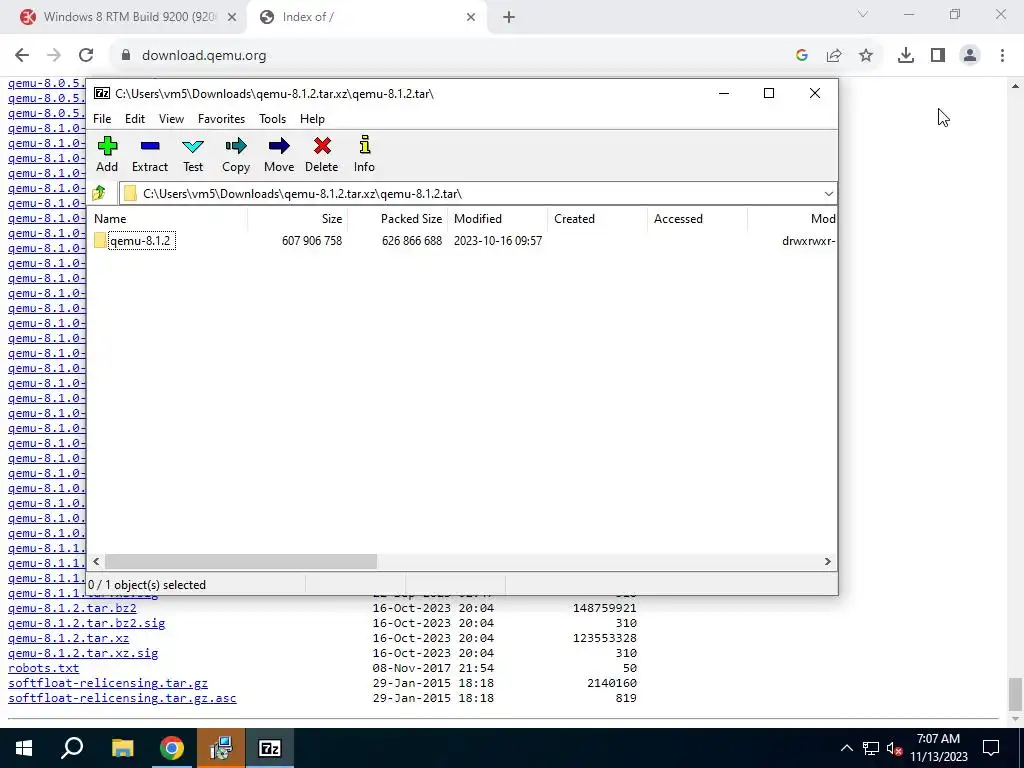Go up one folder level in 7-Zip

point(99,193)
